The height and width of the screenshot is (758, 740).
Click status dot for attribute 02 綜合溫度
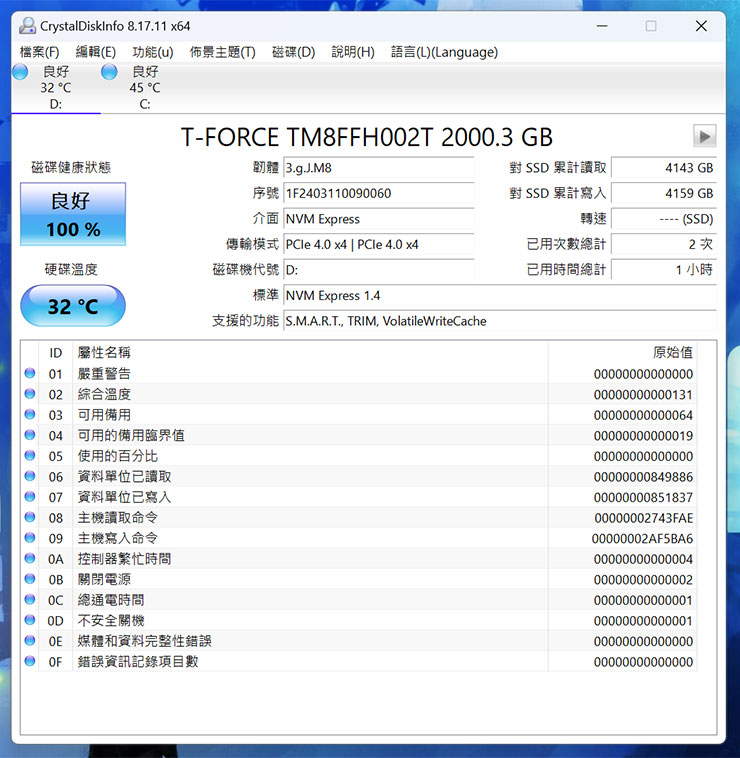[30, 394]
